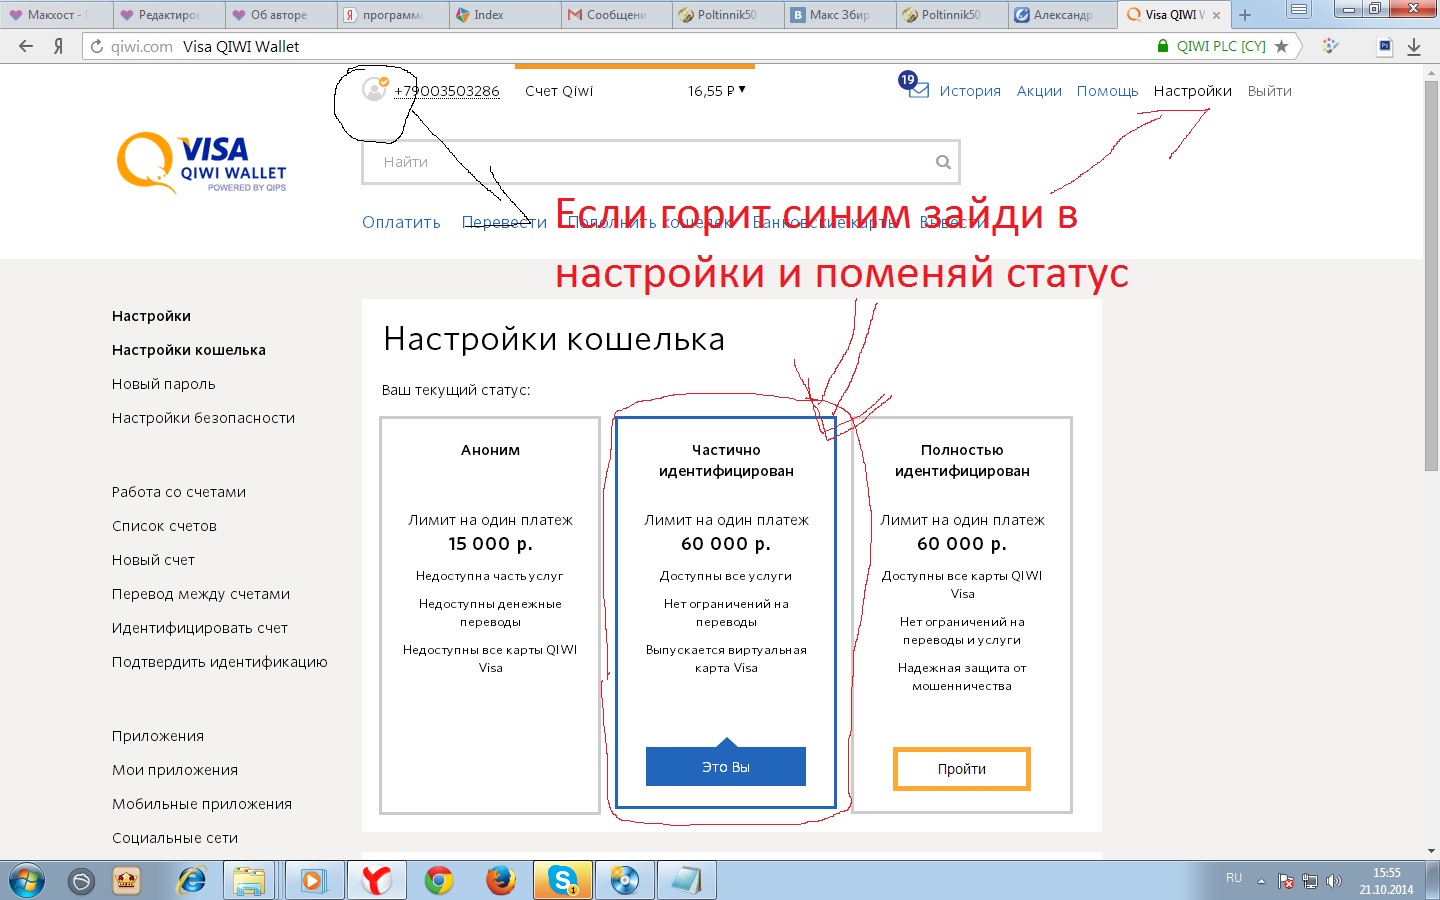Click the green QIWI PLC security lock

[x=1163, y=46]
